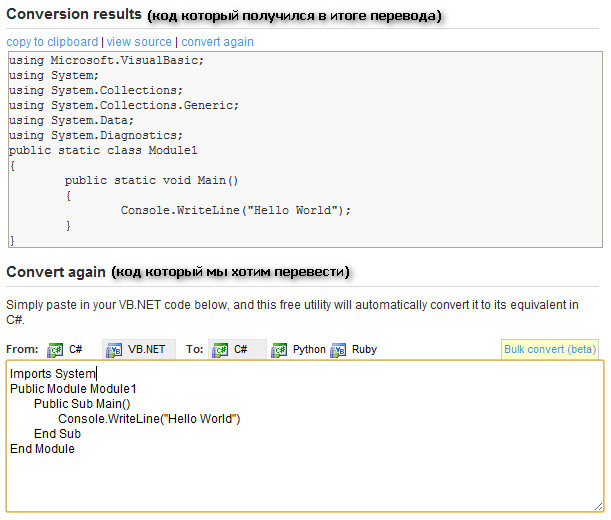611x520 pixels.
Task: Click the Ruby target language icon
Action: tap(338, 350)
